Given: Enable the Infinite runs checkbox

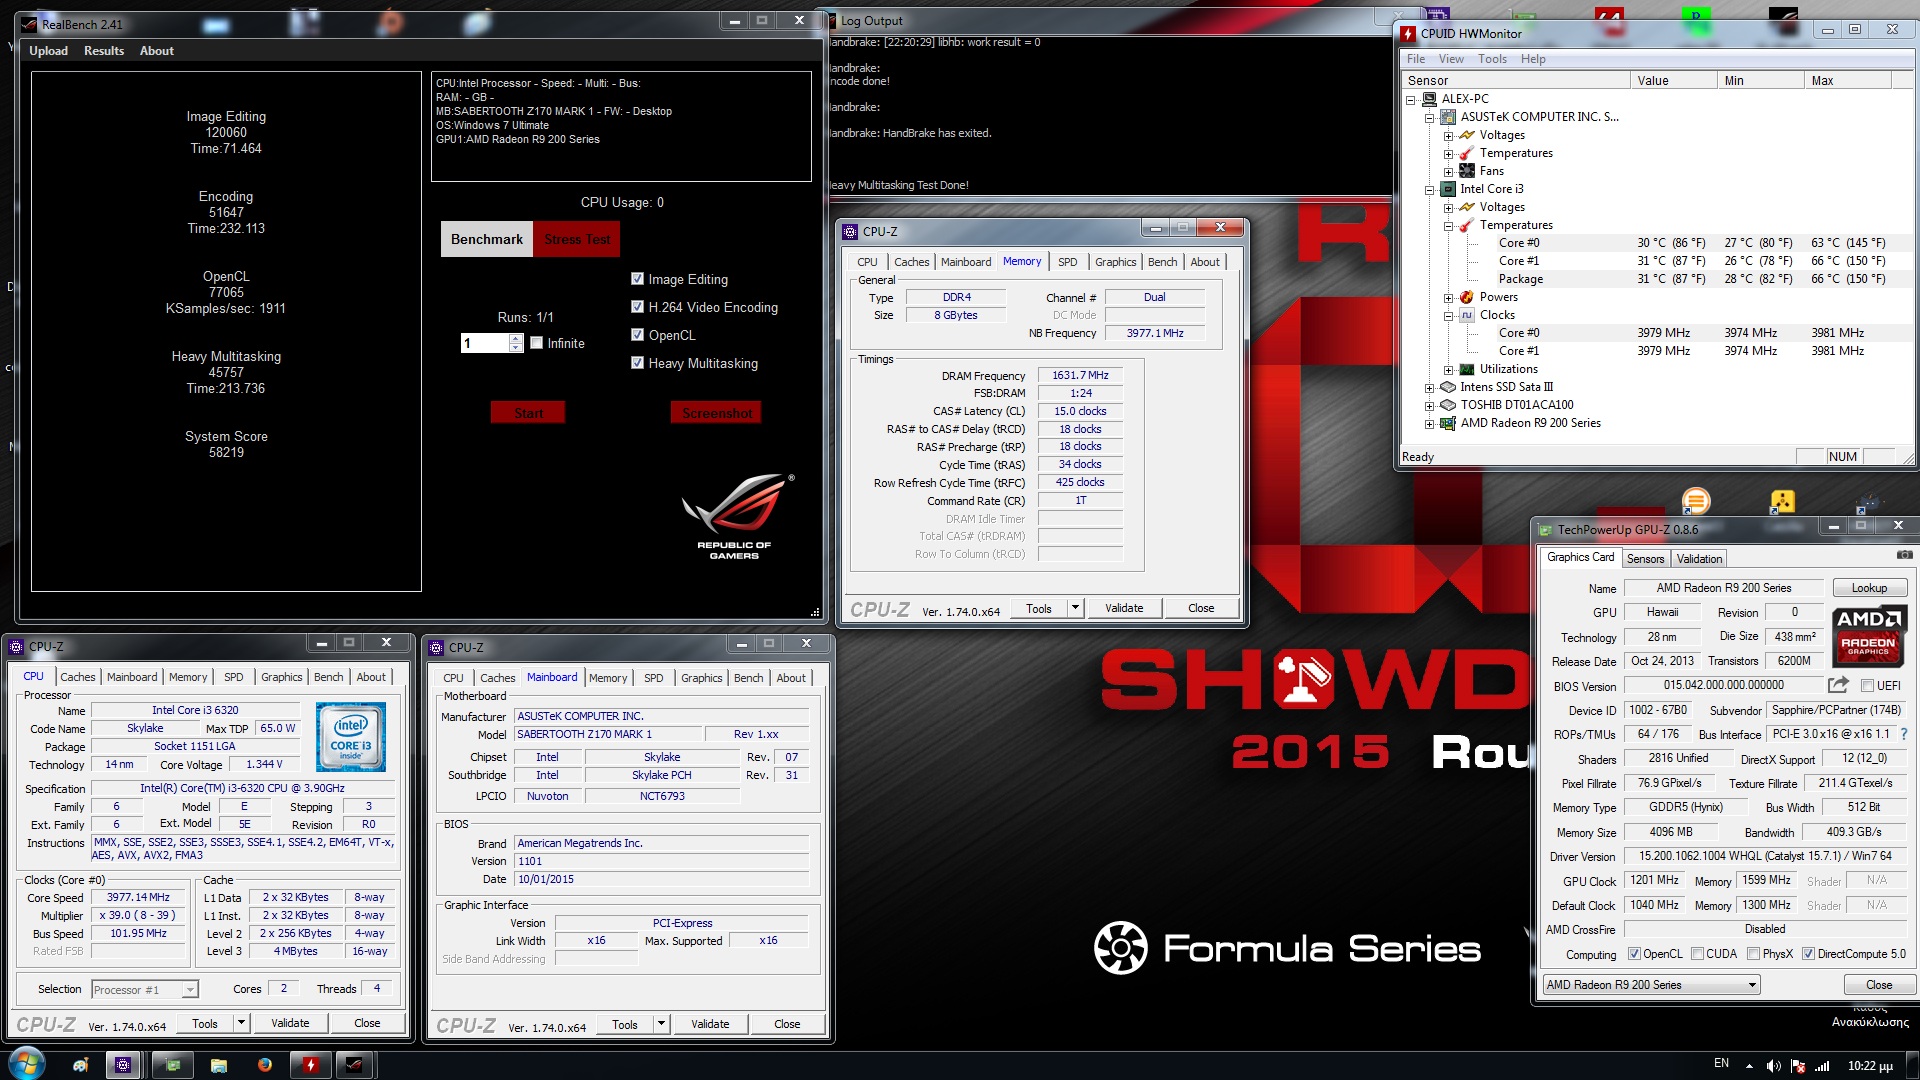Looking at the screenshot, I should (537, 343).
